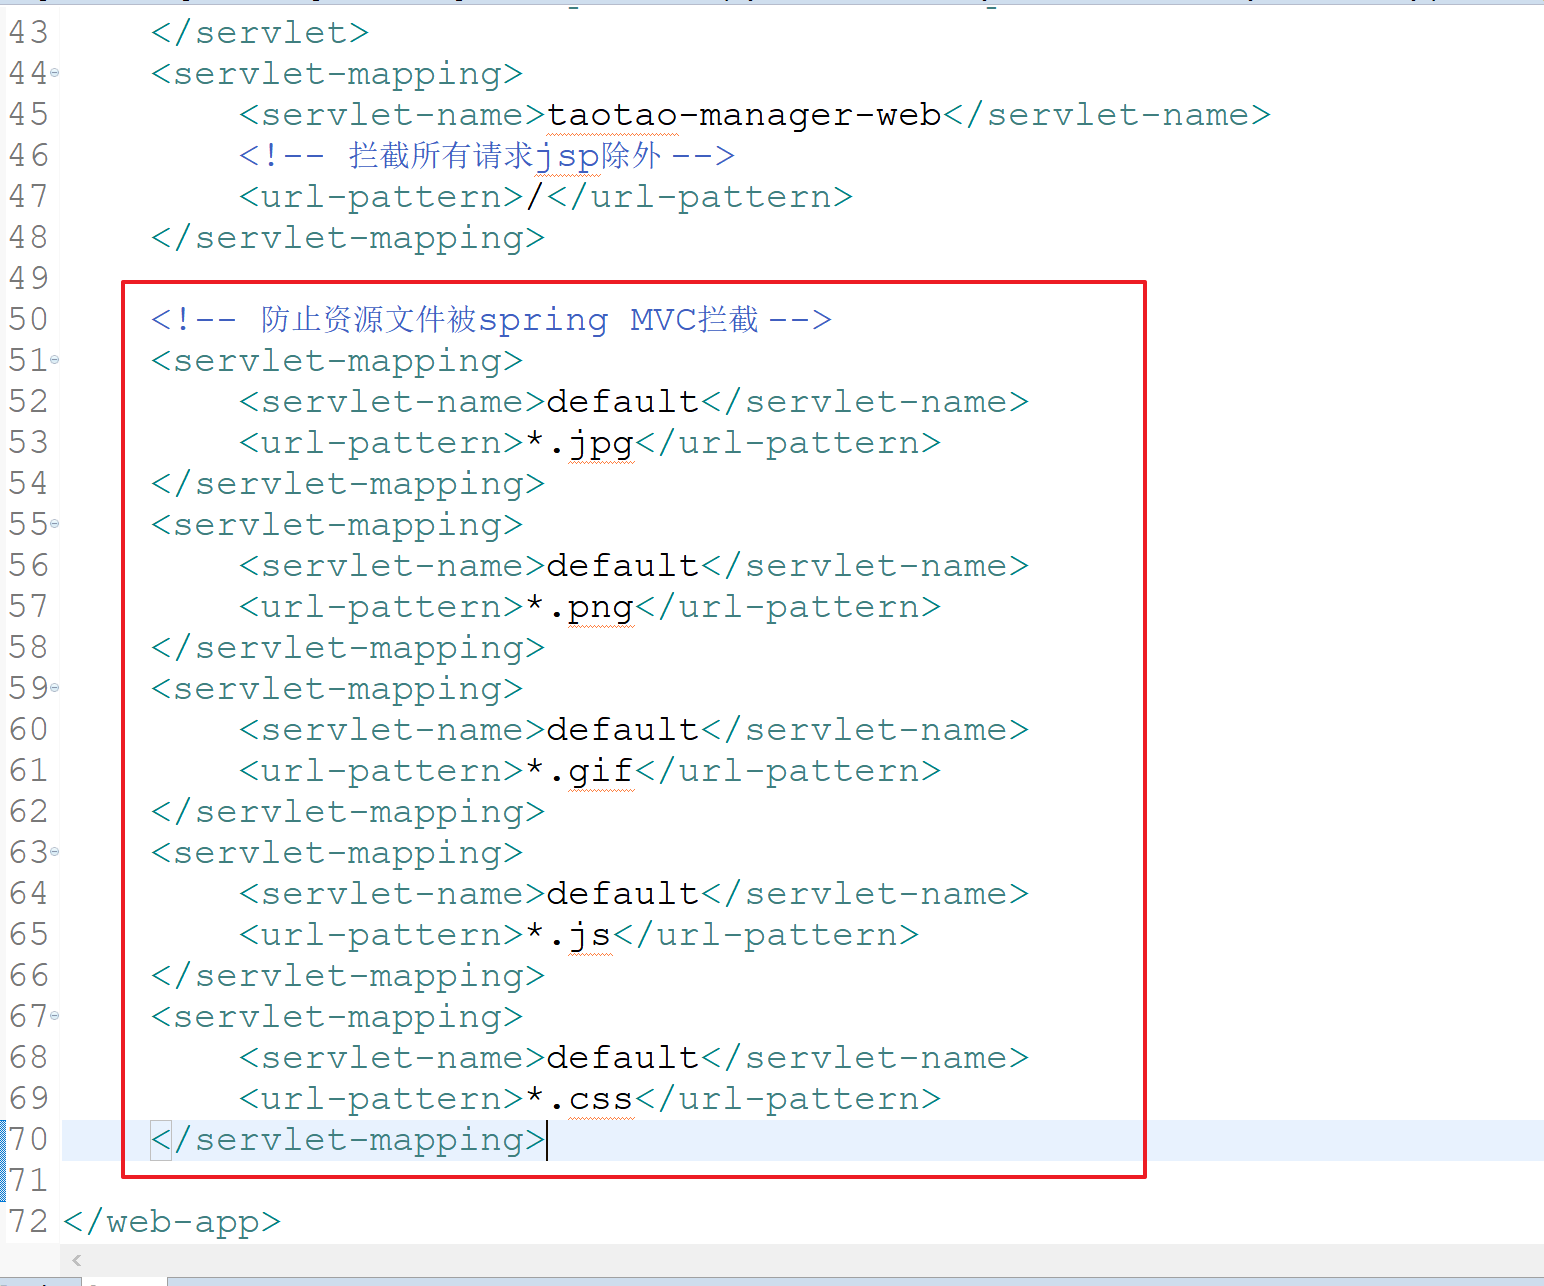Click the *.png url-pattern value

[x=580, y=607]
